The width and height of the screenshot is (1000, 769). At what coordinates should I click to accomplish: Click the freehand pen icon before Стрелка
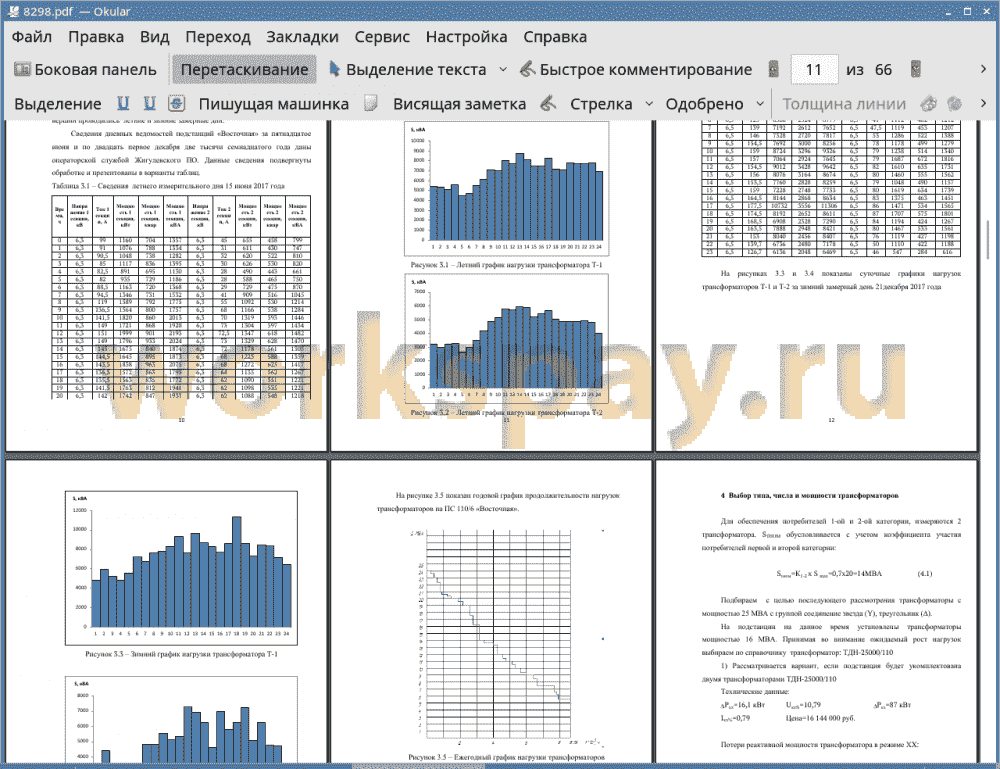(548, 103)
